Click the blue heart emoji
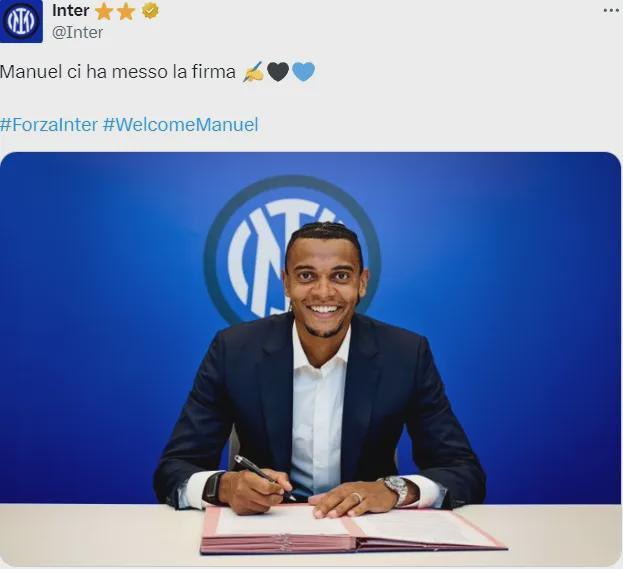Screen dimensions: 623x569 [x=304, y=72]
